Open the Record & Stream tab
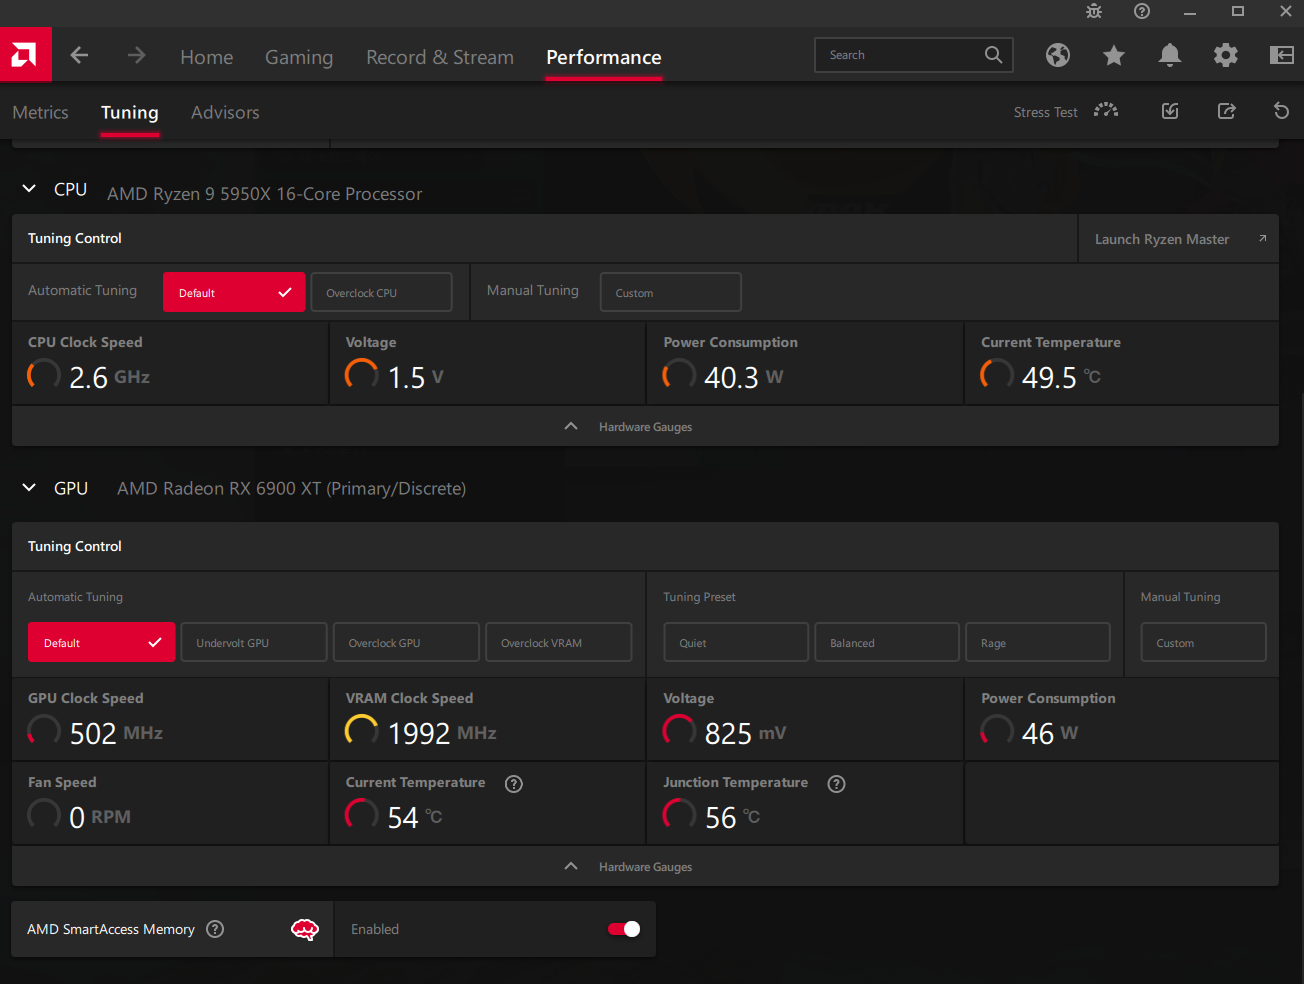1304x984 pixels. (440, 57)
